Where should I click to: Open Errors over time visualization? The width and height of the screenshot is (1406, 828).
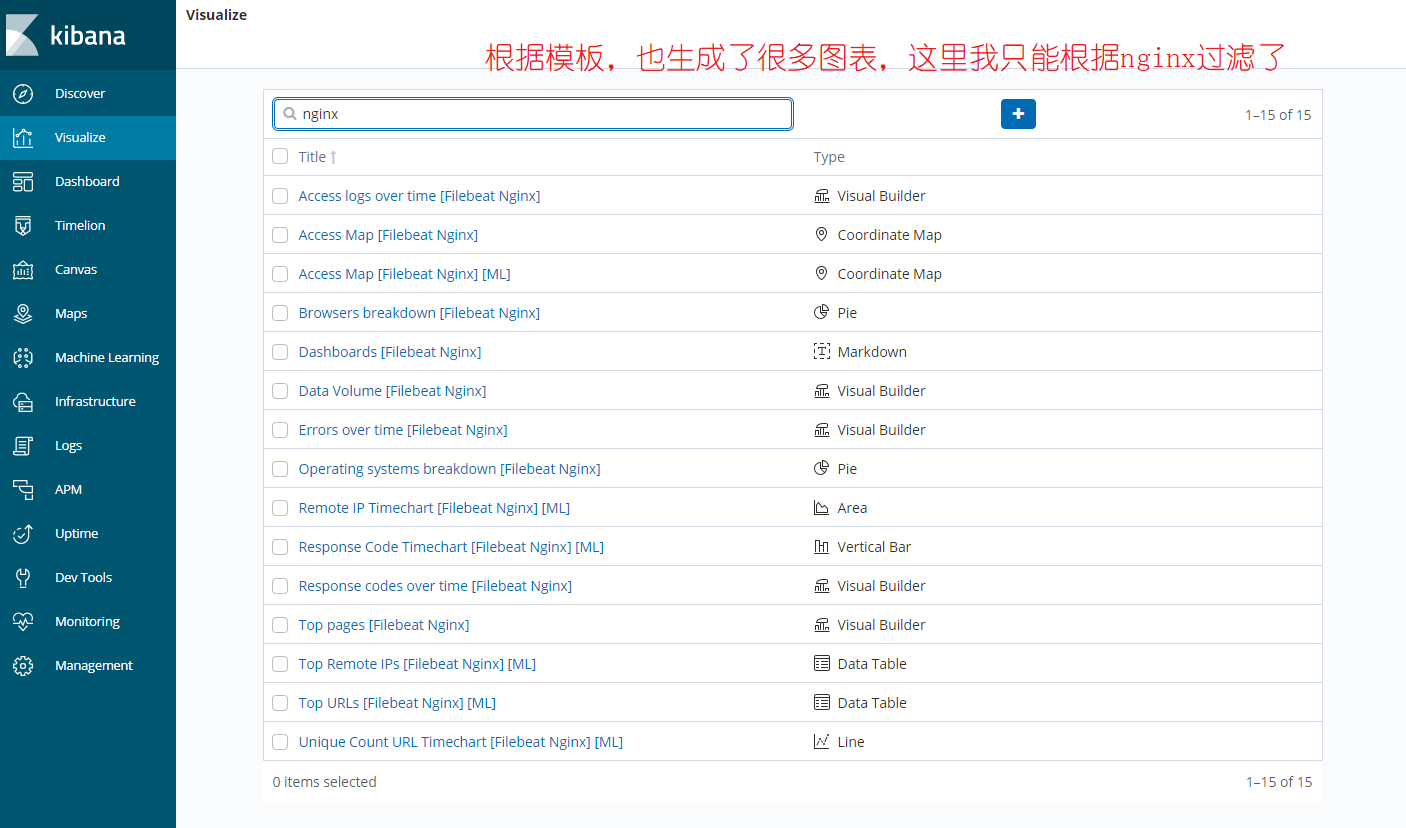tap(403, 430)
